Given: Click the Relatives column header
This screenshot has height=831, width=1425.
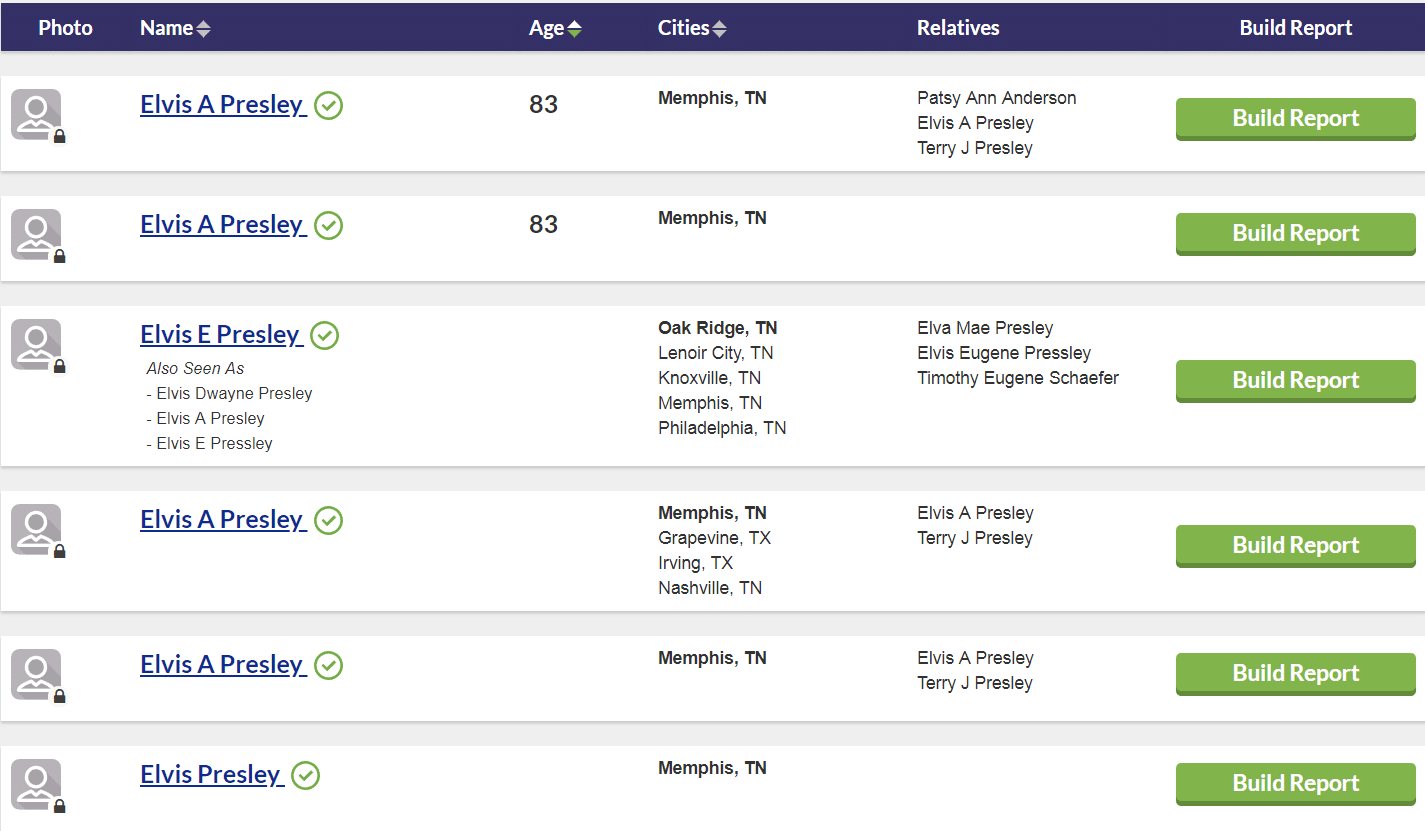Looking at the screenshot, I should 957,29.
